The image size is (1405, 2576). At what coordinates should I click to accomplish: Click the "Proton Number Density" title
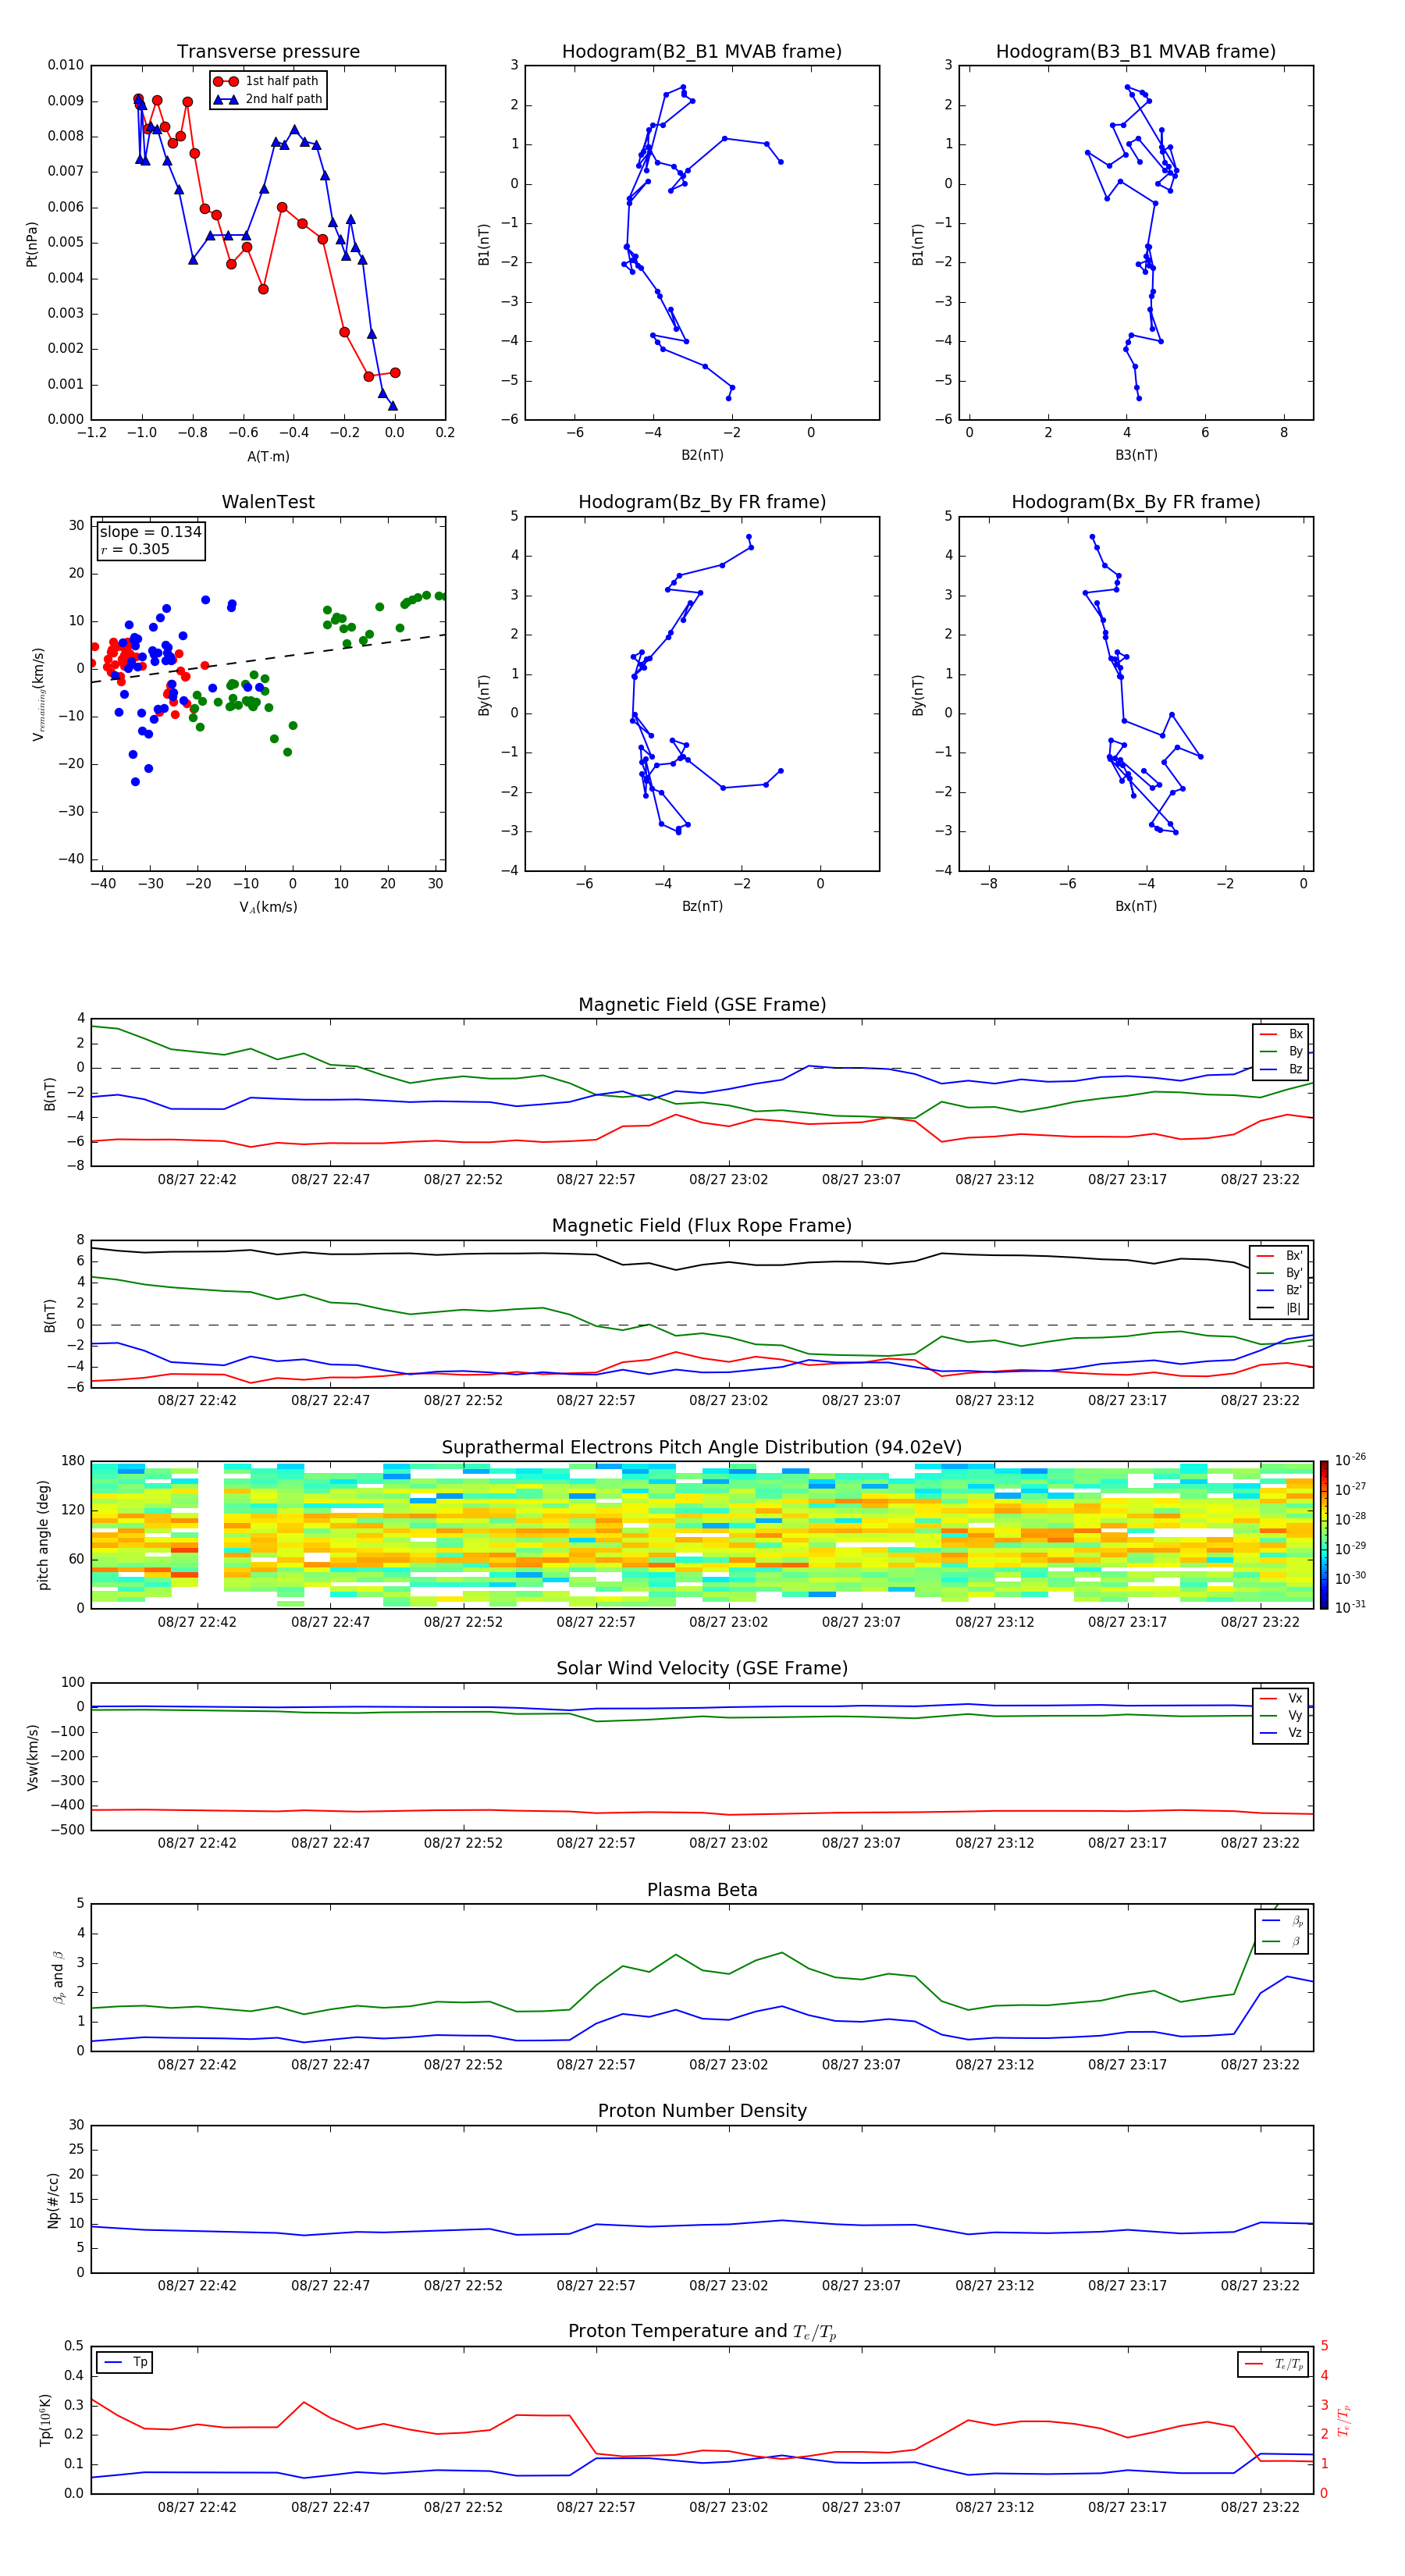point(702,2111)
